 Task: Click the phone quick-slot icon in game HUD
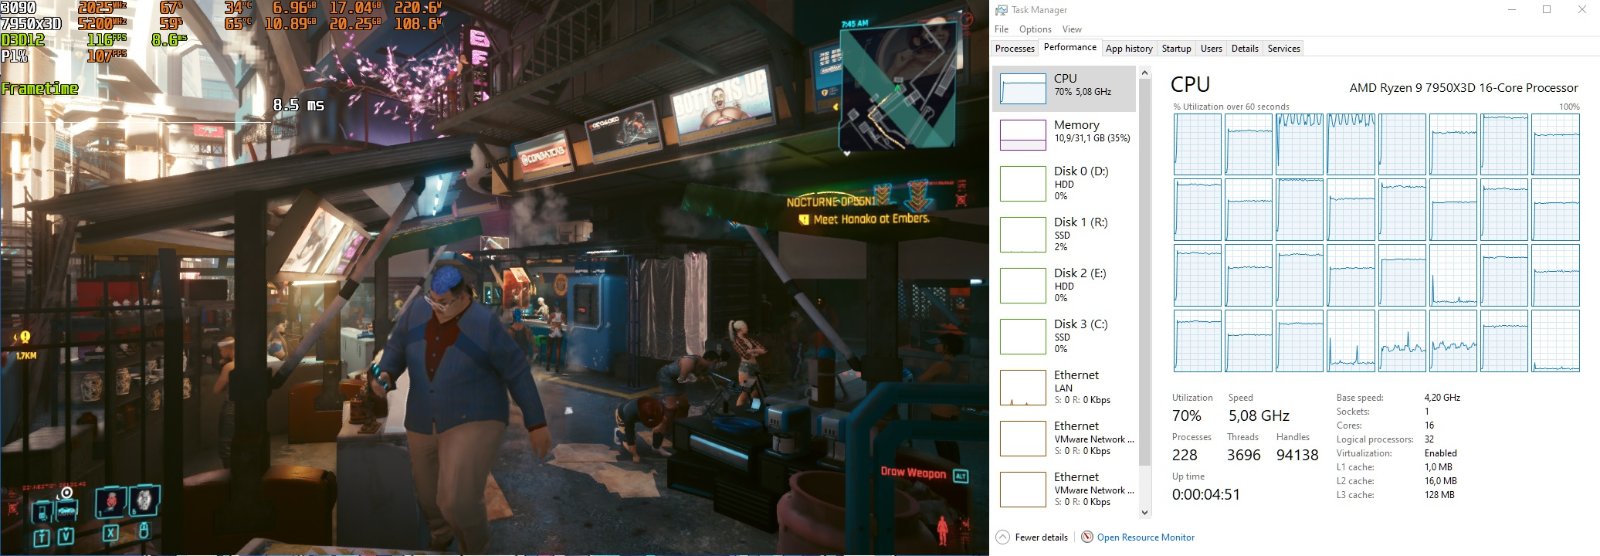[41, 513]
